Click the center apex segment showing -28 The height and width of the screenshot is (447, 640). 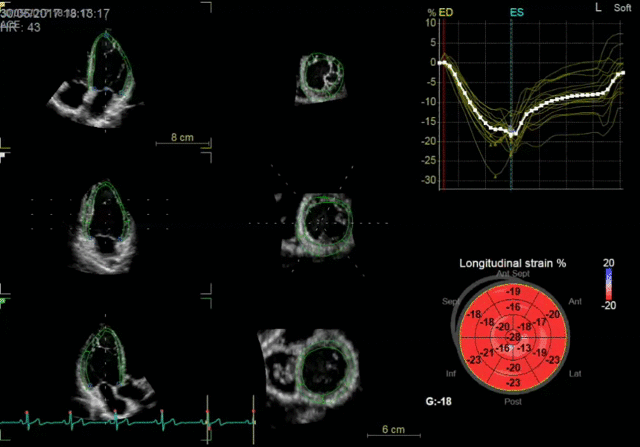pos(512,337)
